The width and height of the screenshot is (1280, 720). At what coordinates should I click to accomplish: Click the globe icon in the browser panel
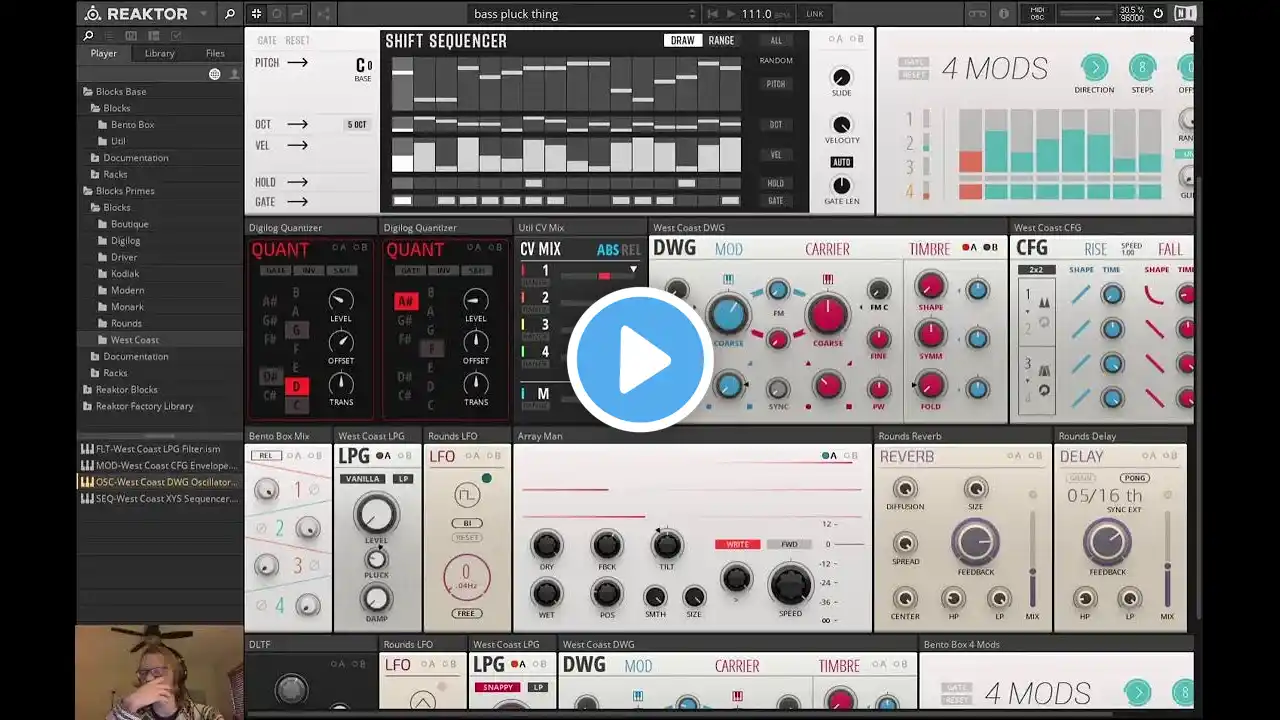pyautogui.click(x=214, y=74)
